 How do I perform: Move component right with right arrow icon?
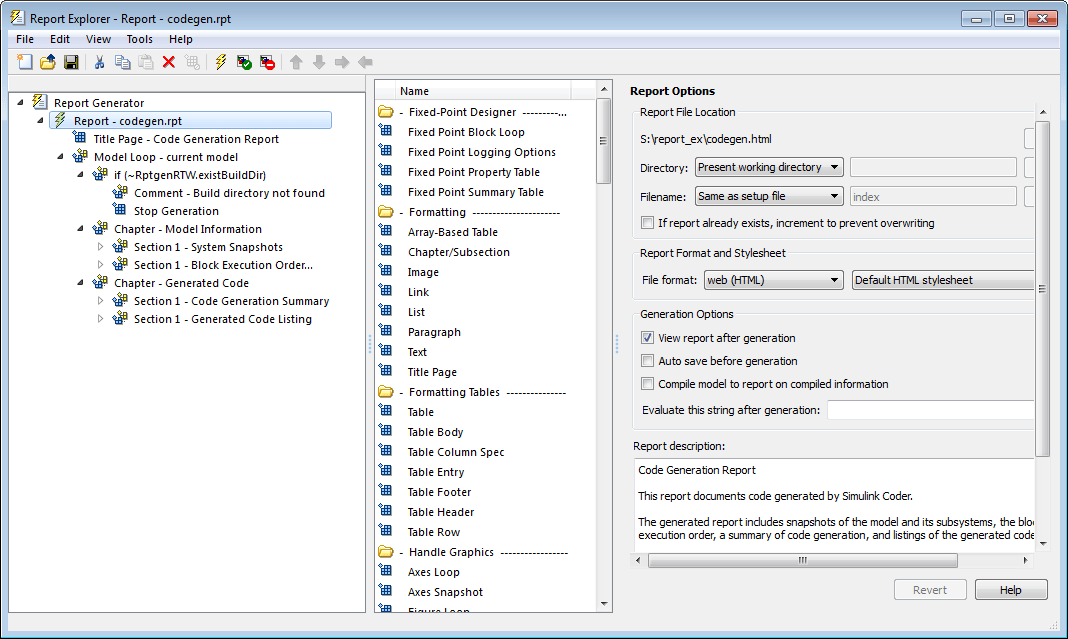click(x=342, y=63)
